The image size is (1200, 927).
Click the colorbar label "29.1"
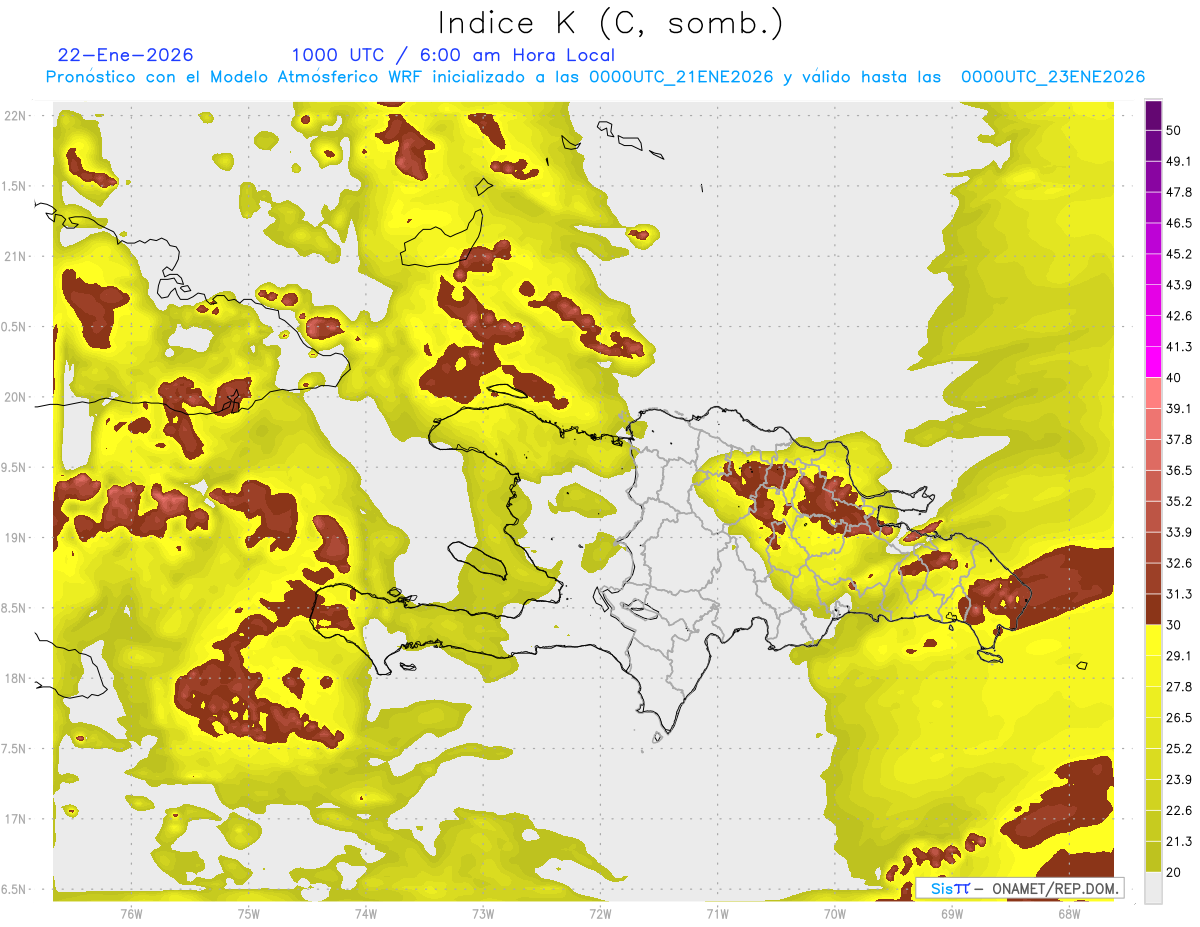(x=1179, y=656)
